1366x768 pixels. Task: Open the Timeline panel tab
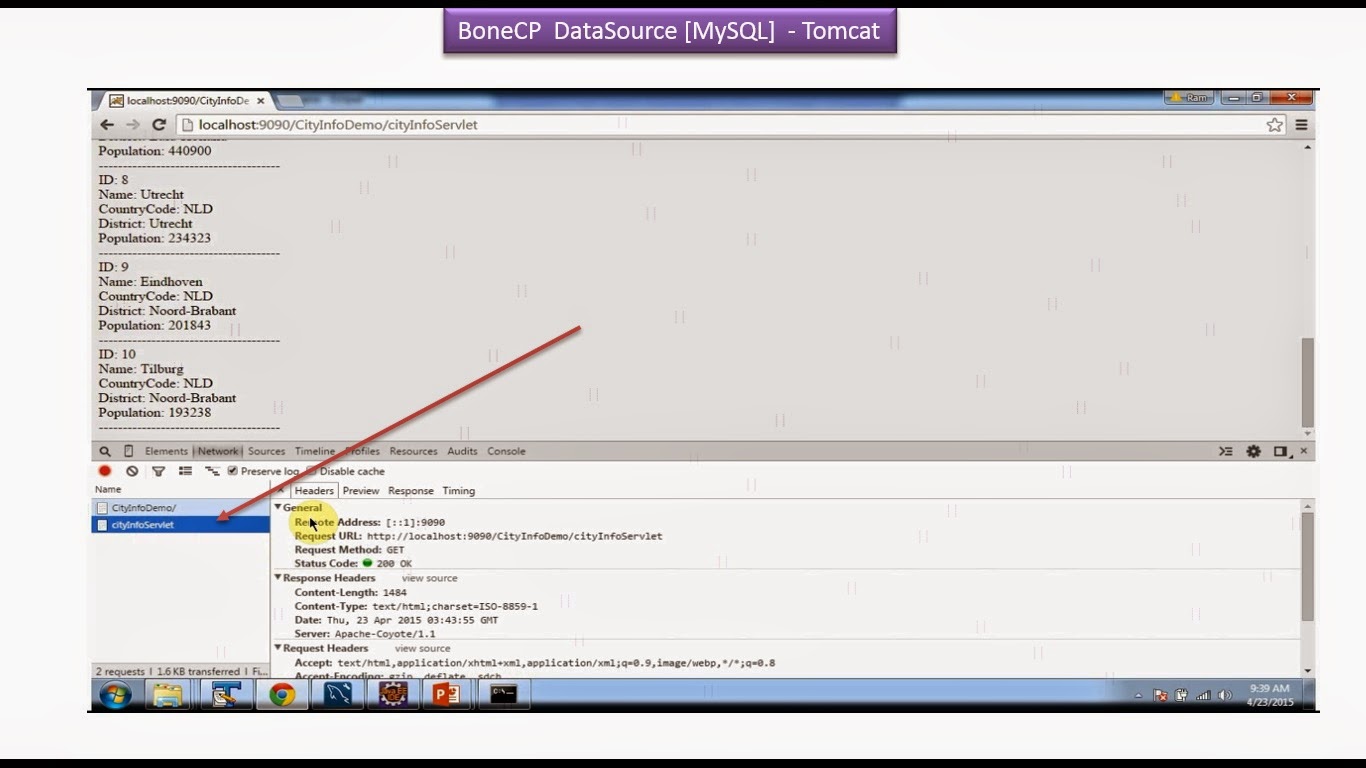coord(315,451)
